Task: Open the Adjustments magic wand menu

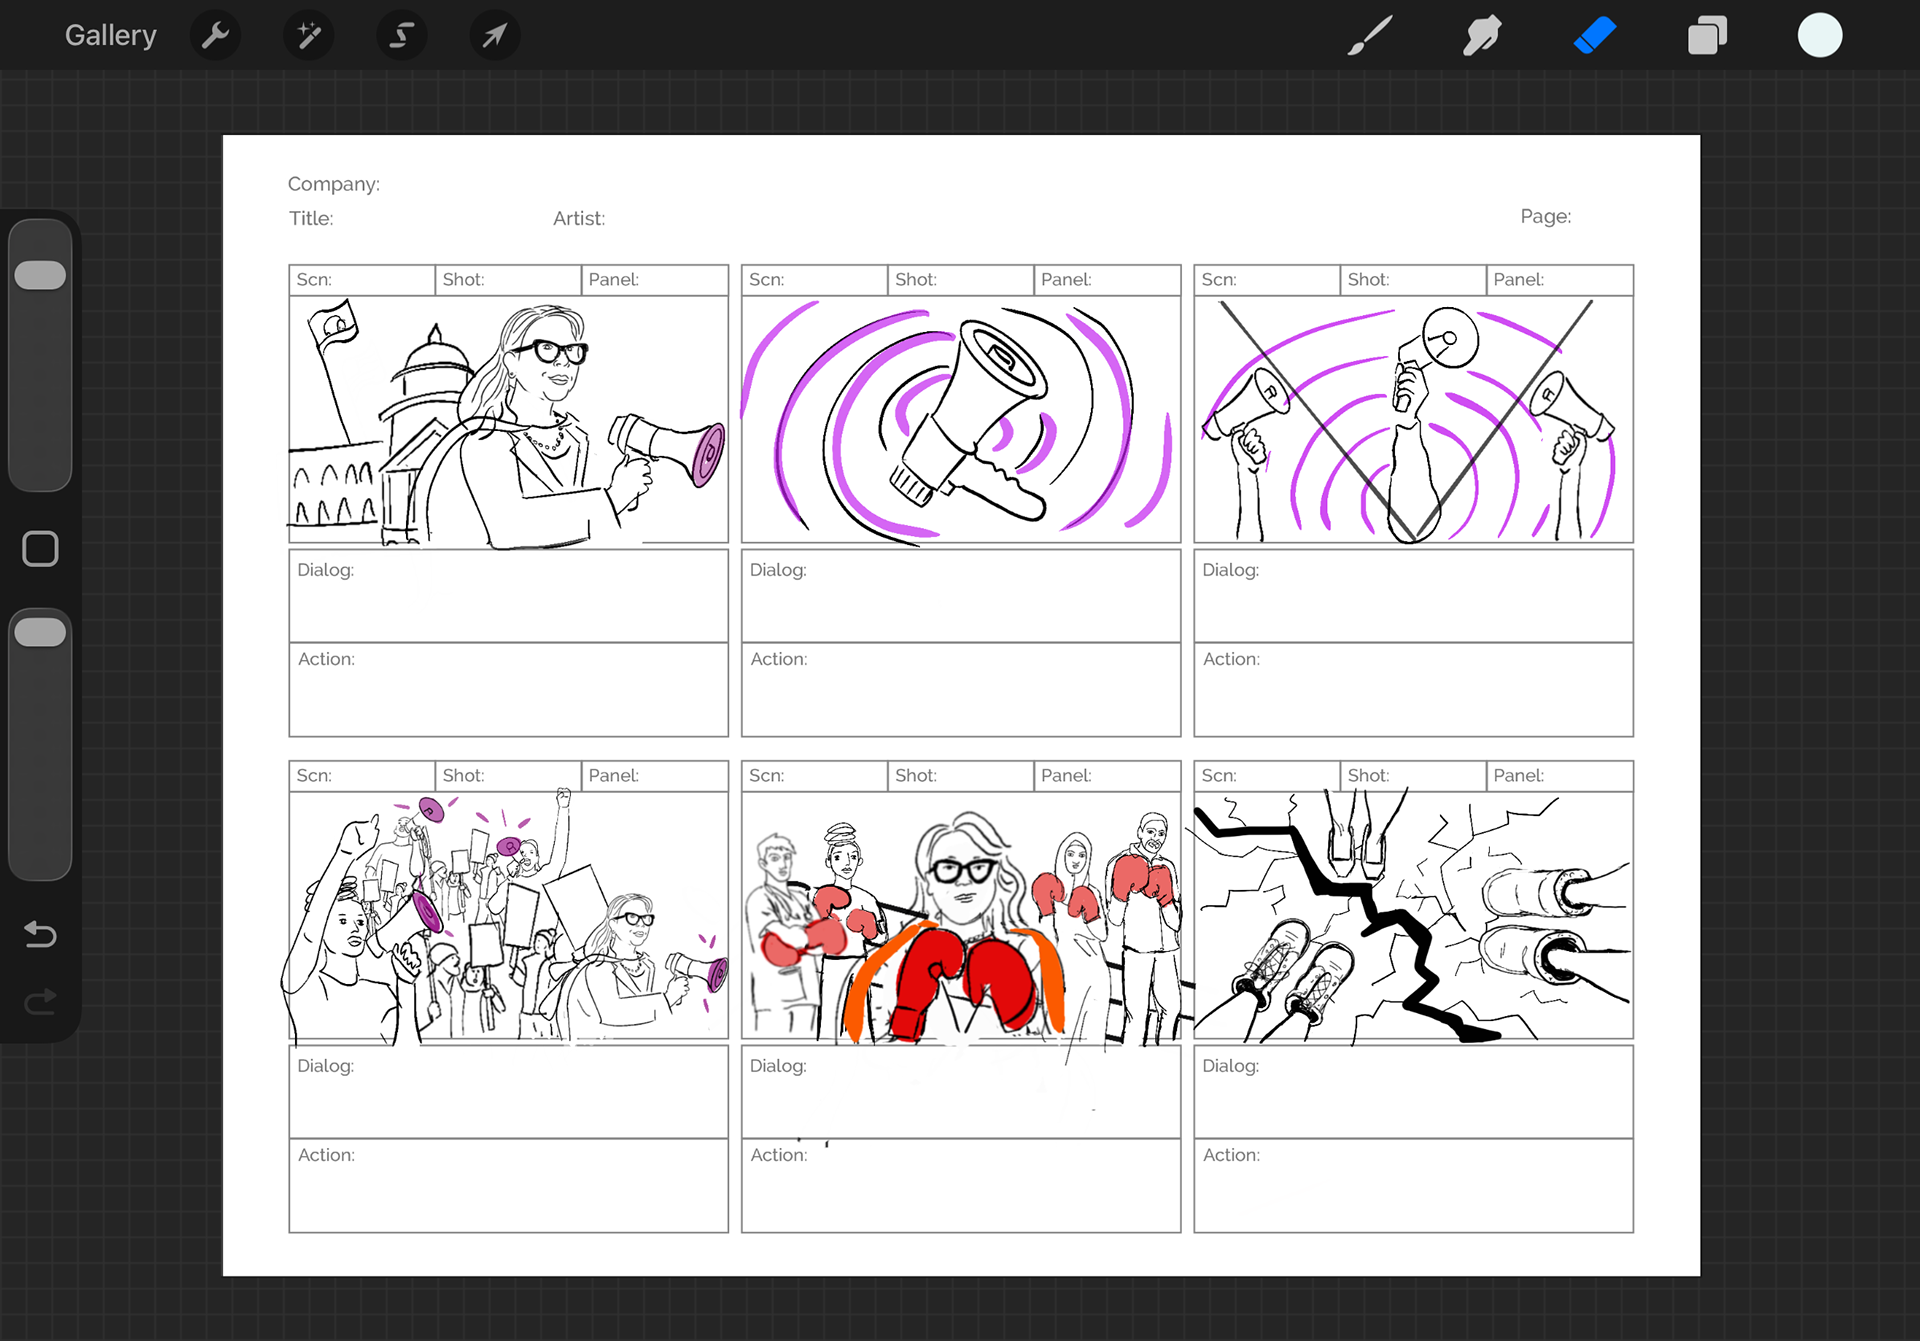Action: 308,36
